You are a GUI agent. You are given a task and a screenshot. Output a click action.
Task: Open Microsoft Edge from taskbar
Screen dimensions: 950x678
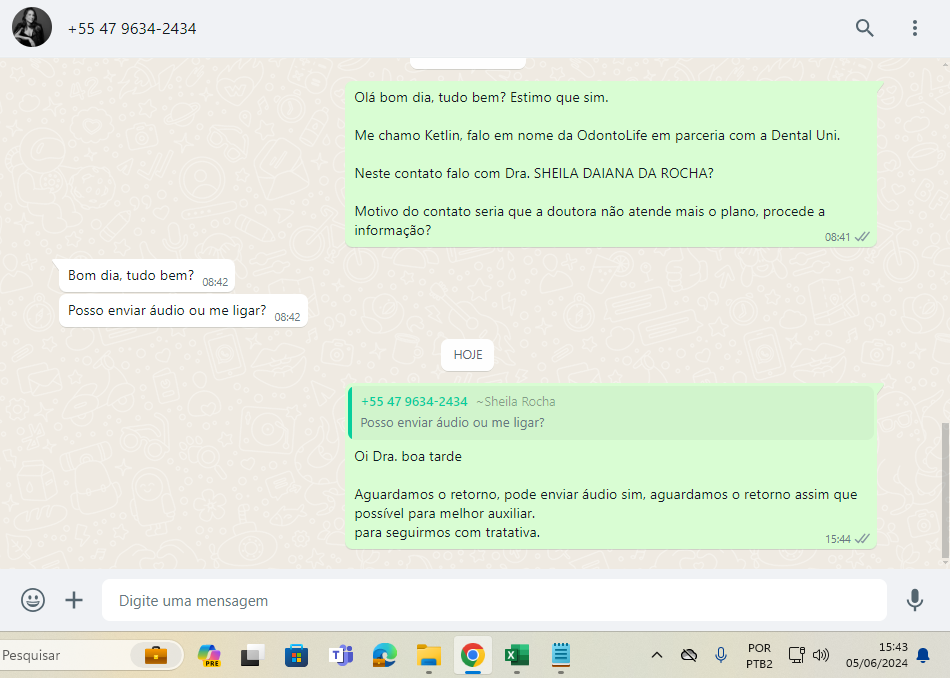[x=385, y=655]
